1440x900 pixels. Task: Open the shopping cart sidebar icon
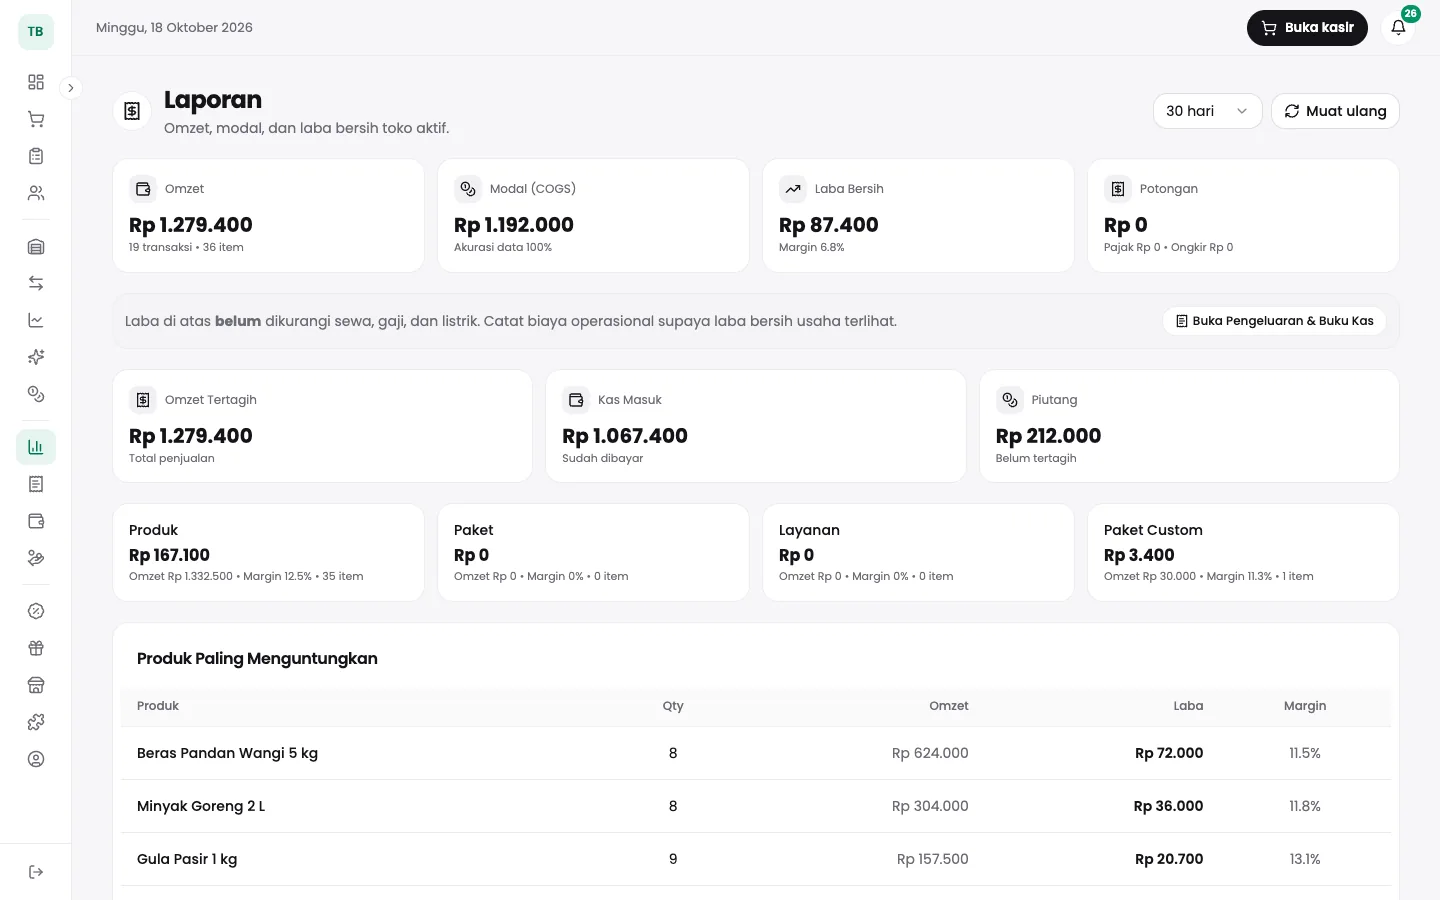coord(36,119)
